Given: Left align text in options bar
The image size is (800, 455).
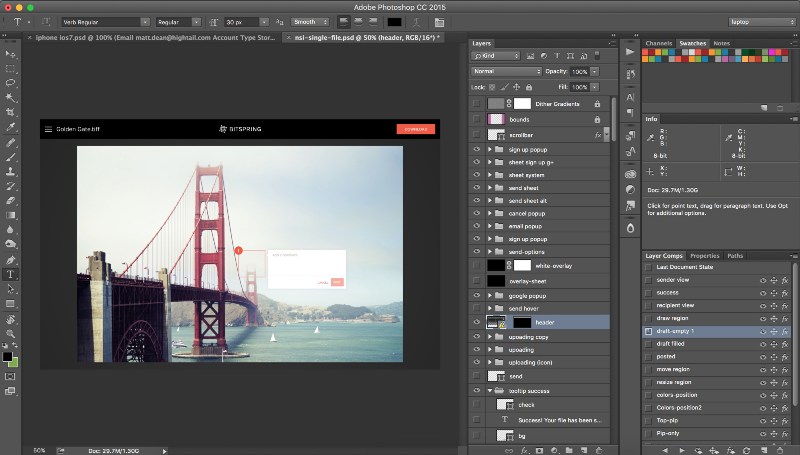Looking at the screenshot, I should coord(344,22).
